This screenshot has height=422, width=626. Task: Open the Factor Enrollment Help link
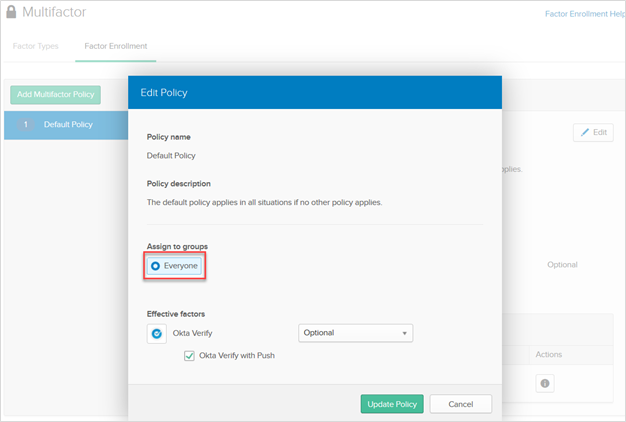coord(585,14)
